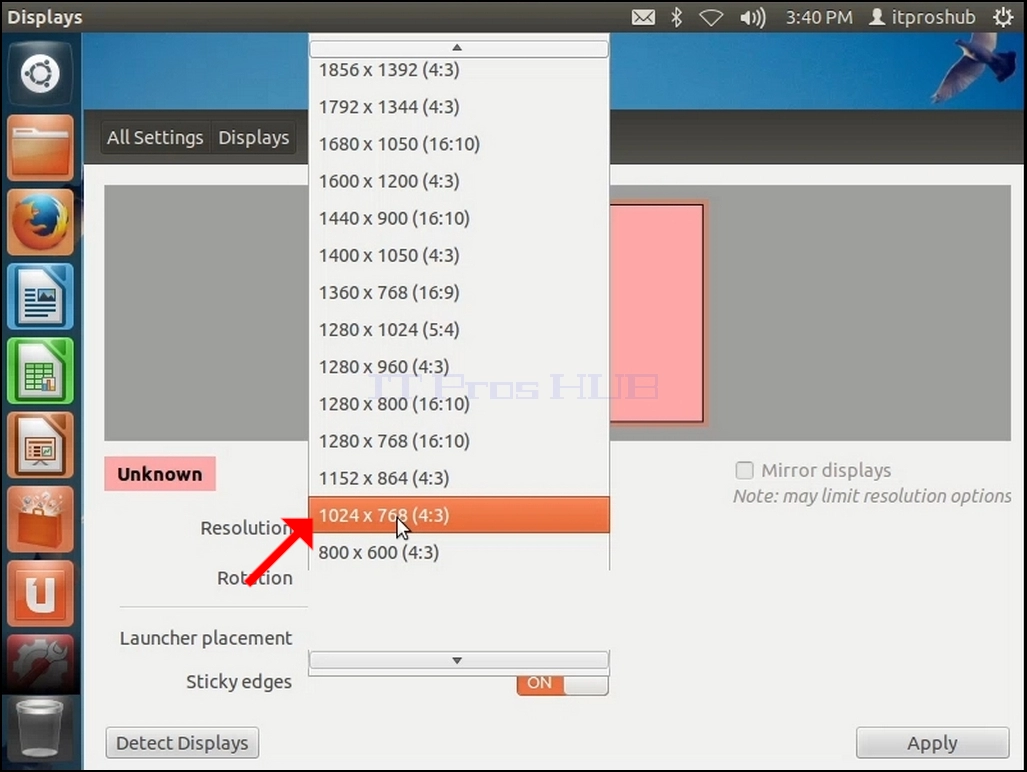This screenshot has height=772, width=1027.
Task: Open LibreOffice Calc from launcher
Action: click(x=41, y=371)
